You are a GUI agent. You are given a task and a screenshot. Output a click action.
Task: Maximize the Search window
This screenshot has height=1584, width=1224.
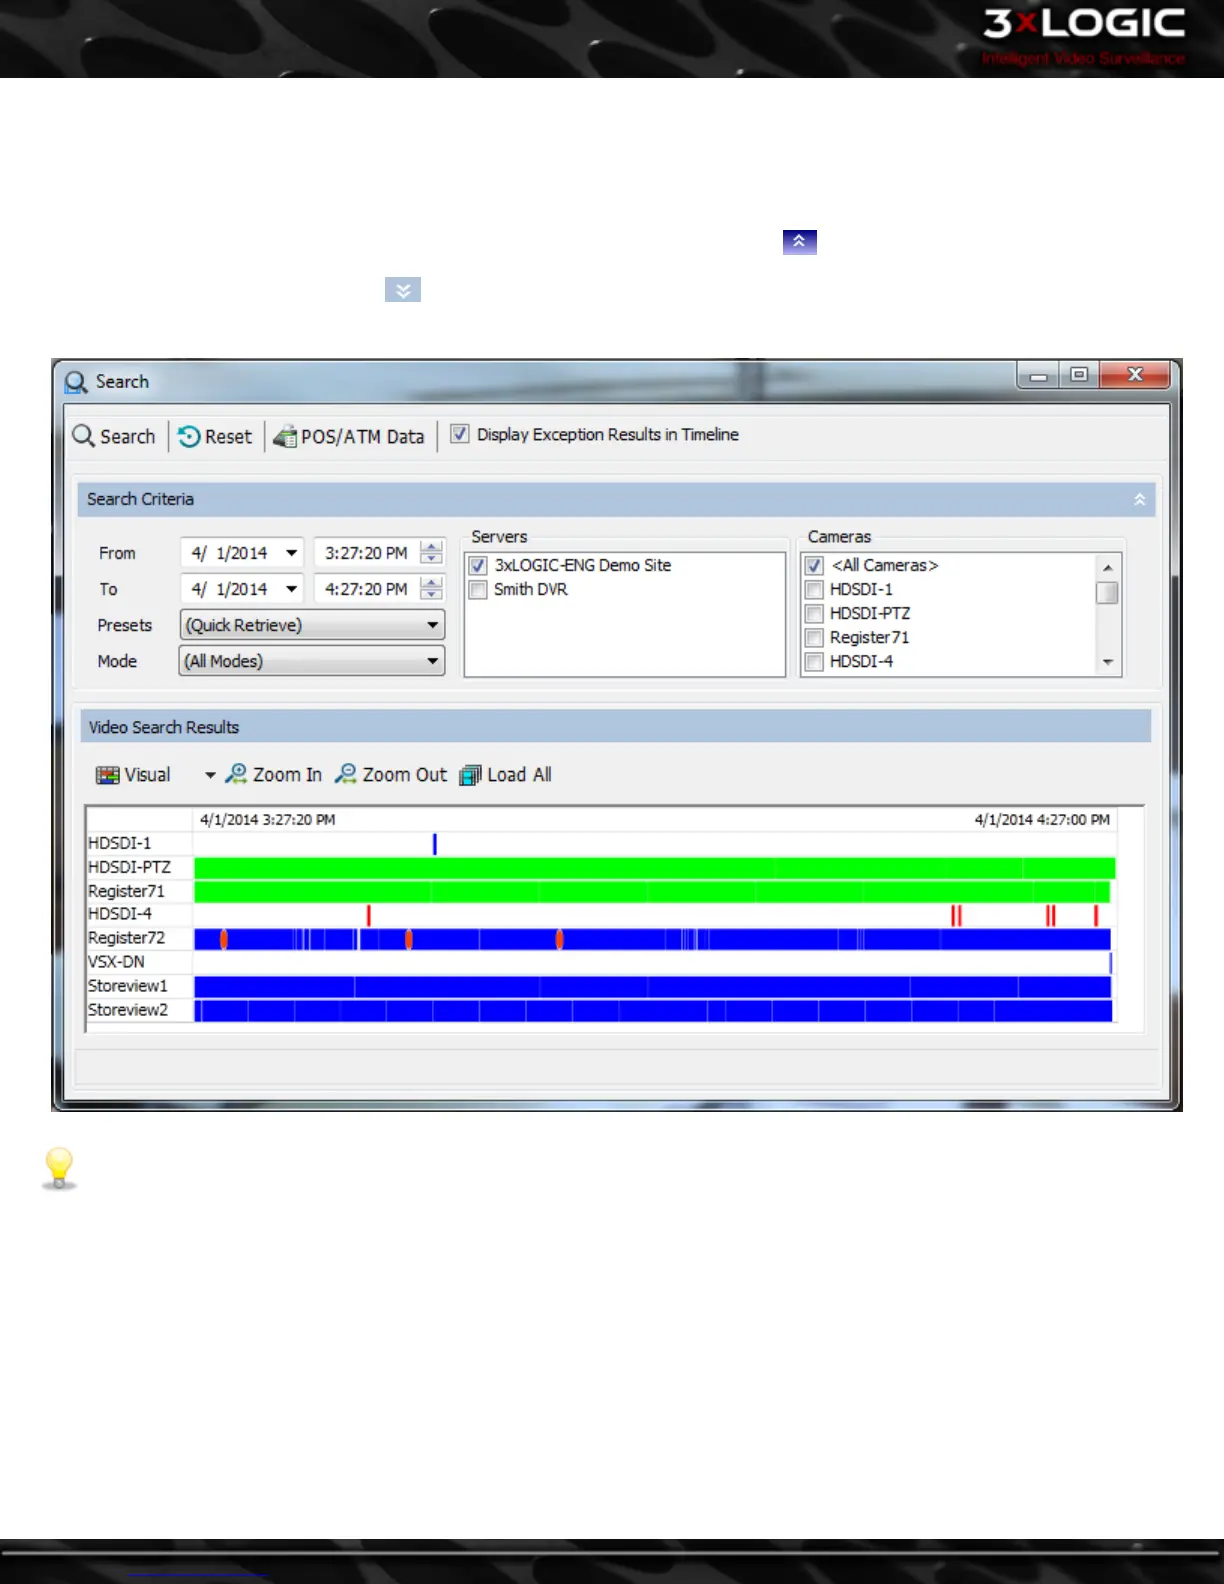coord(1079,376)
